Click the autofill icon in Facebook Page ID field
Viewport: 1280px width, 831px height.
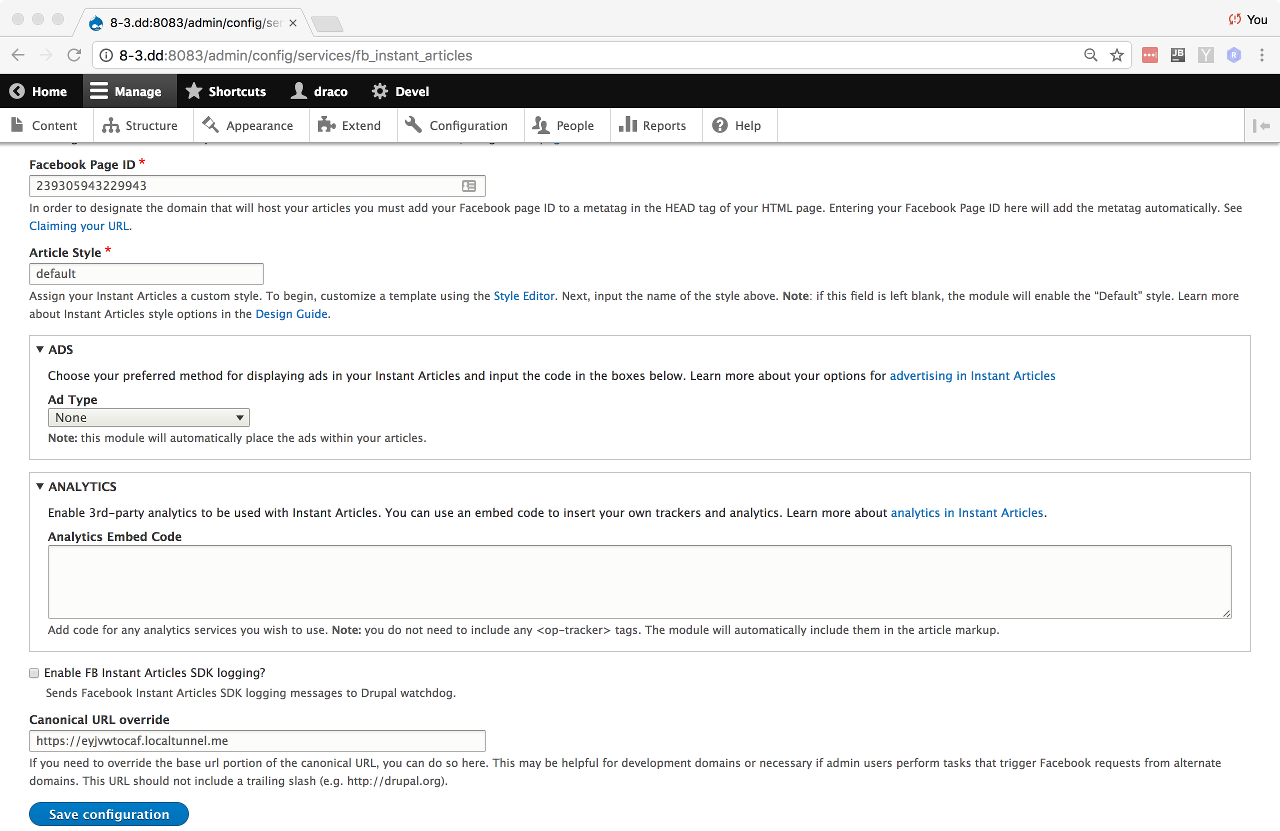(469, 186)
